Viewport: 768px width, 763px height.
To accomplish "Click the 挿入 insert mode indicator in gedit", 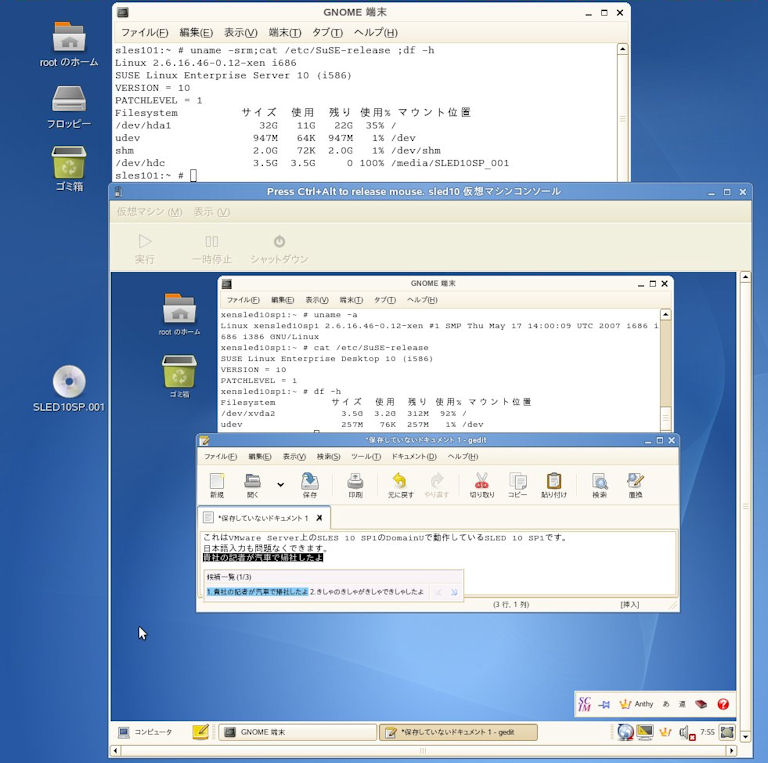I will [x=629, y=604].
